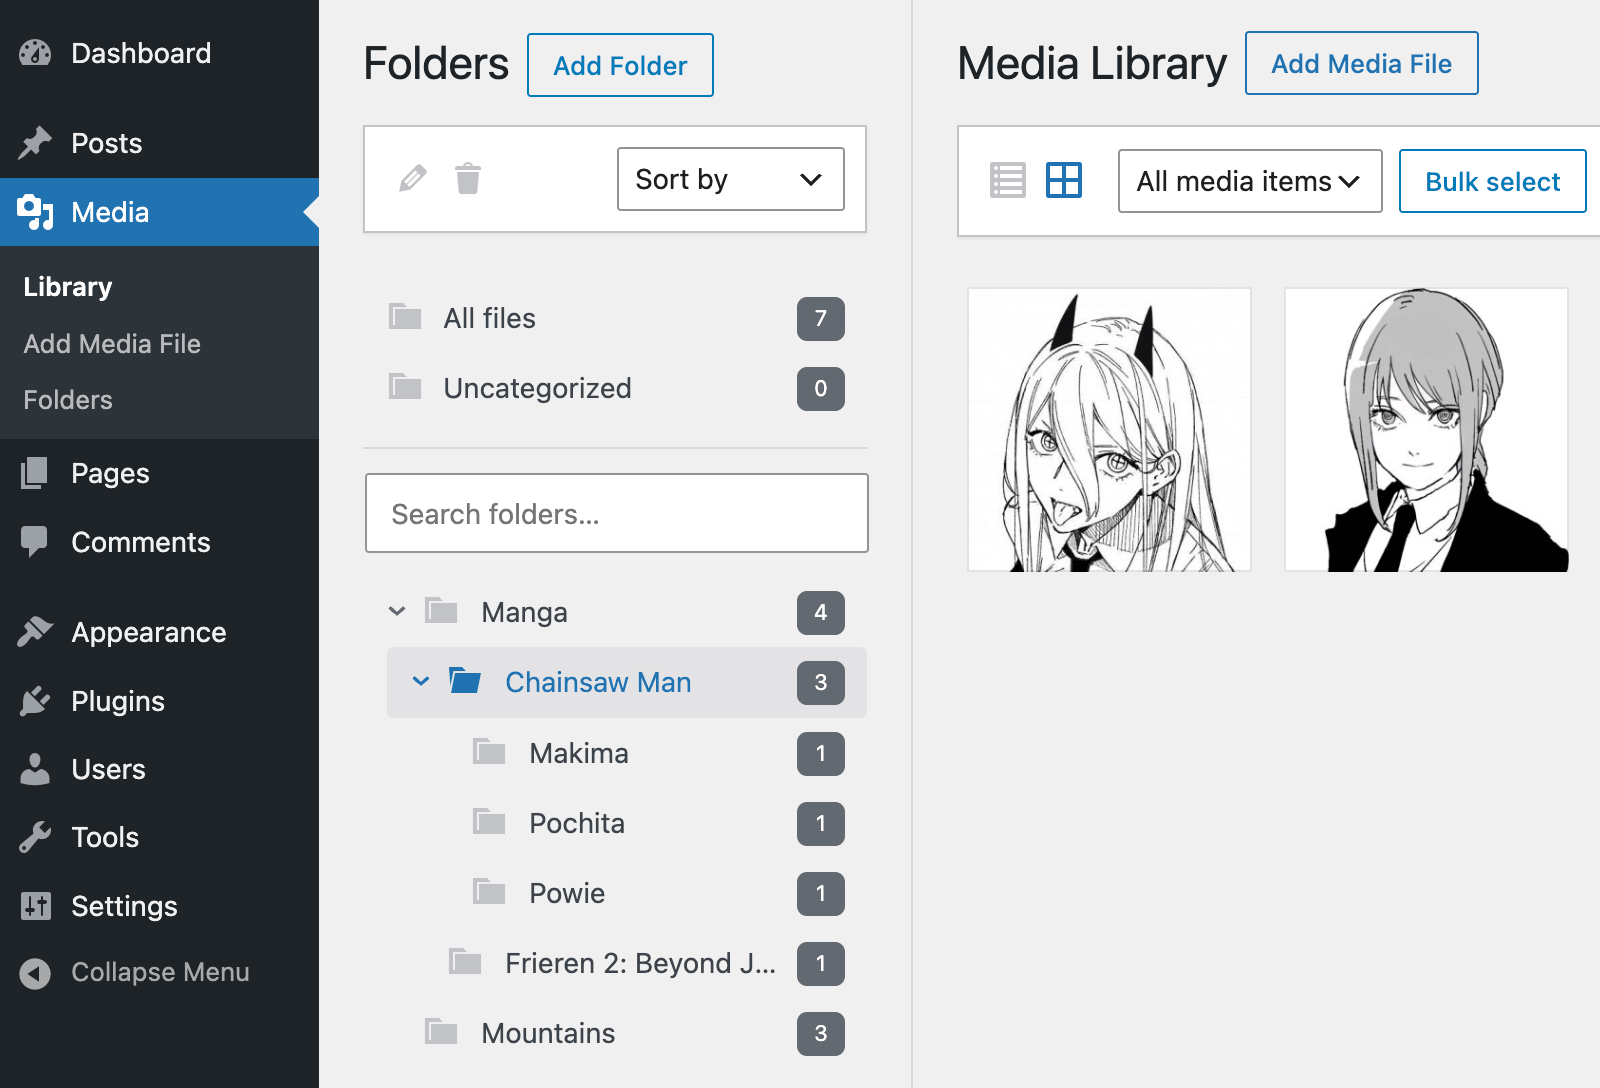
Task: Select the Manga folder label
Action: pyautogui.click(x=524, y=612)
